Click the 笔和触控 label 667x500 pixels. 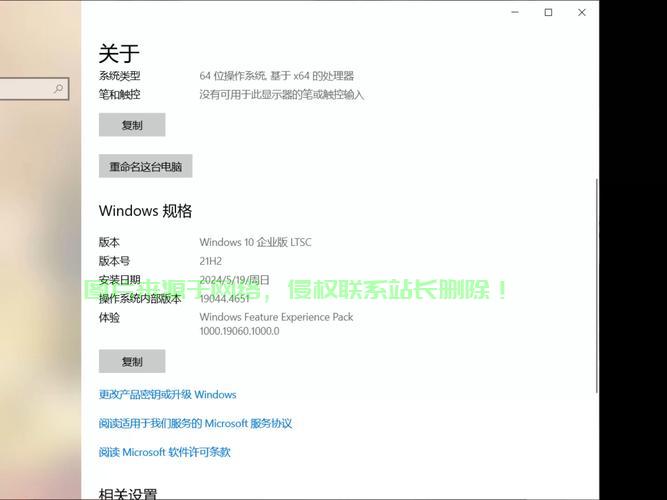[120, 94]
